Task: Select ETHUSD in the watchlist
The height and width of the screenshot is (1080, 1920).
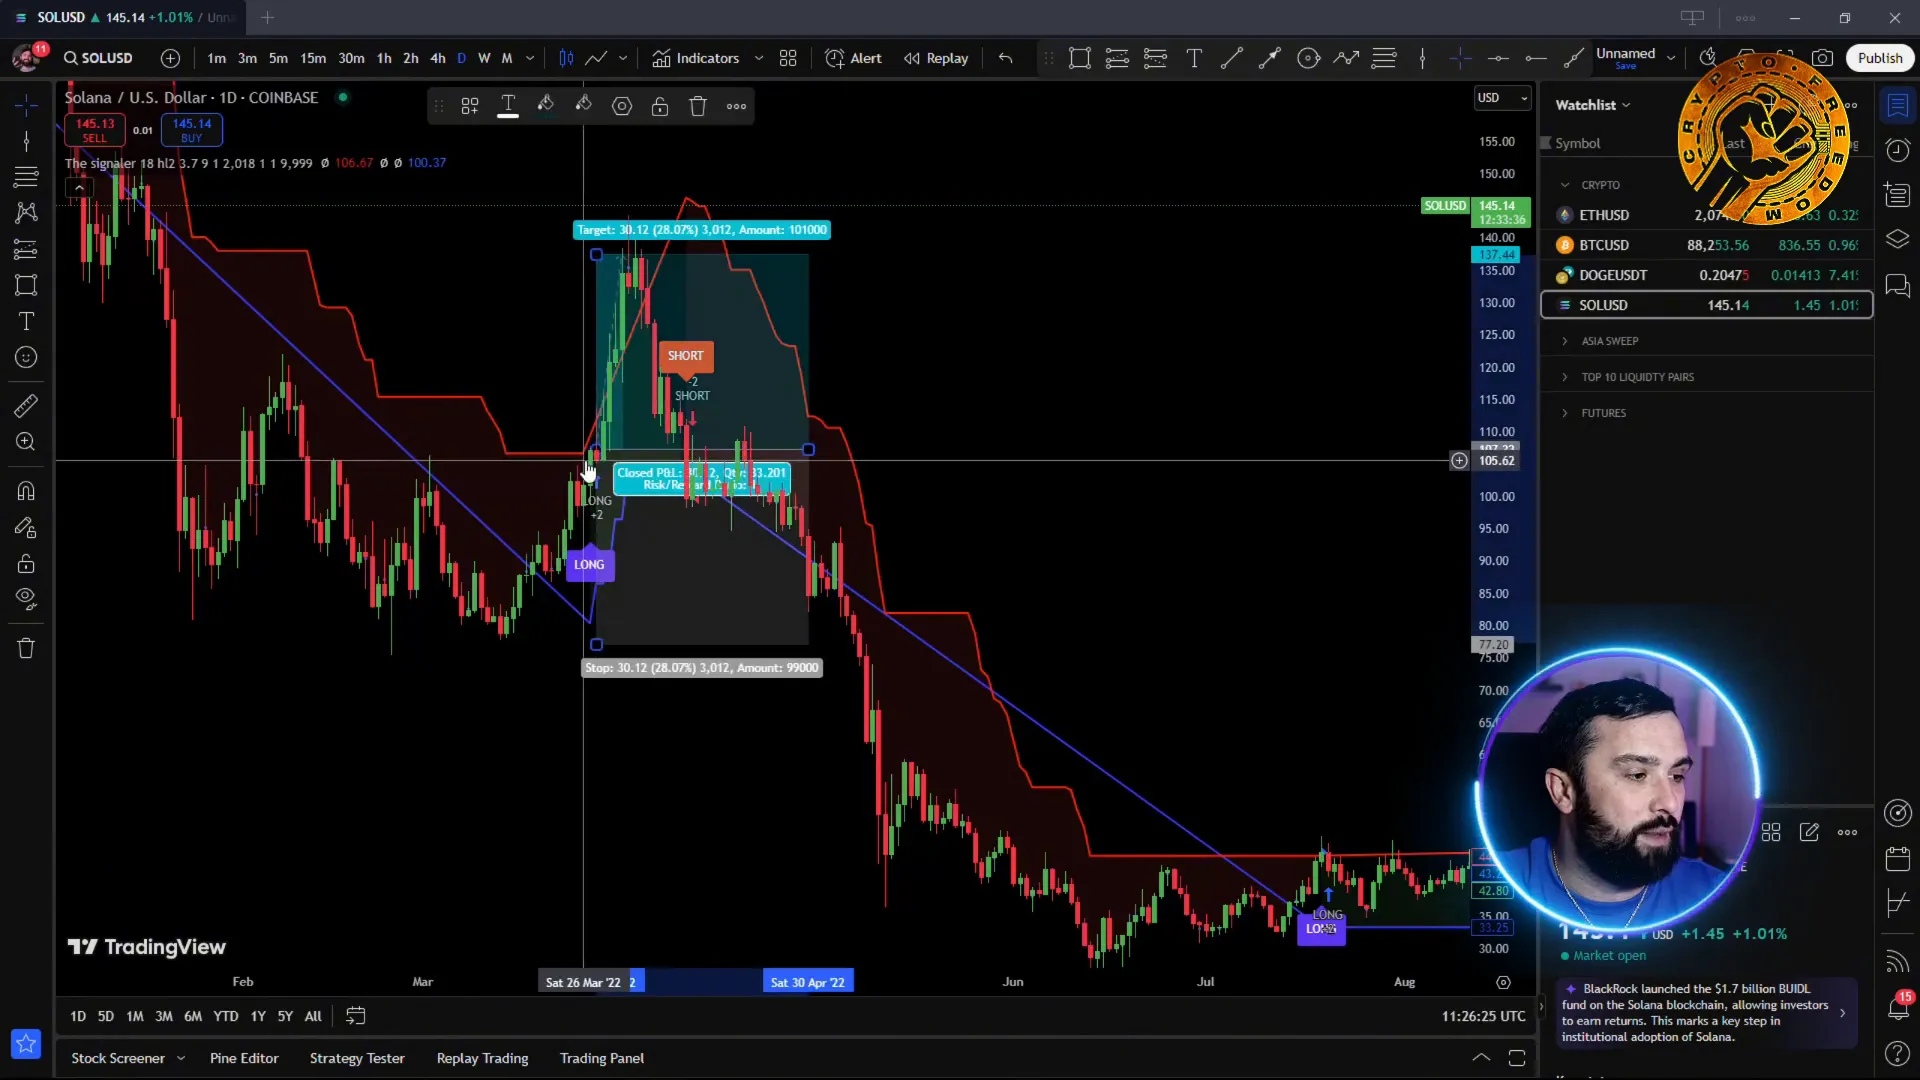Action: 1707,215
